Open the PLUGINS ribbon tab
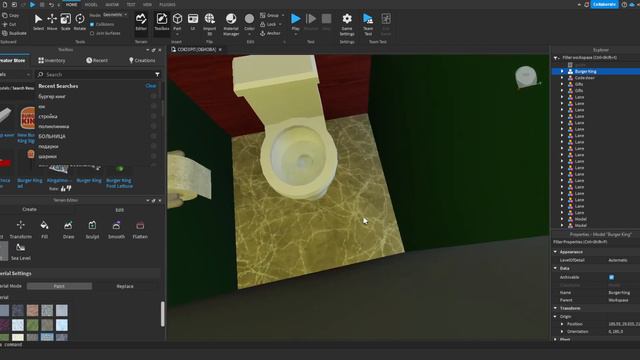The image size is (640, 360). pos(167,4)
